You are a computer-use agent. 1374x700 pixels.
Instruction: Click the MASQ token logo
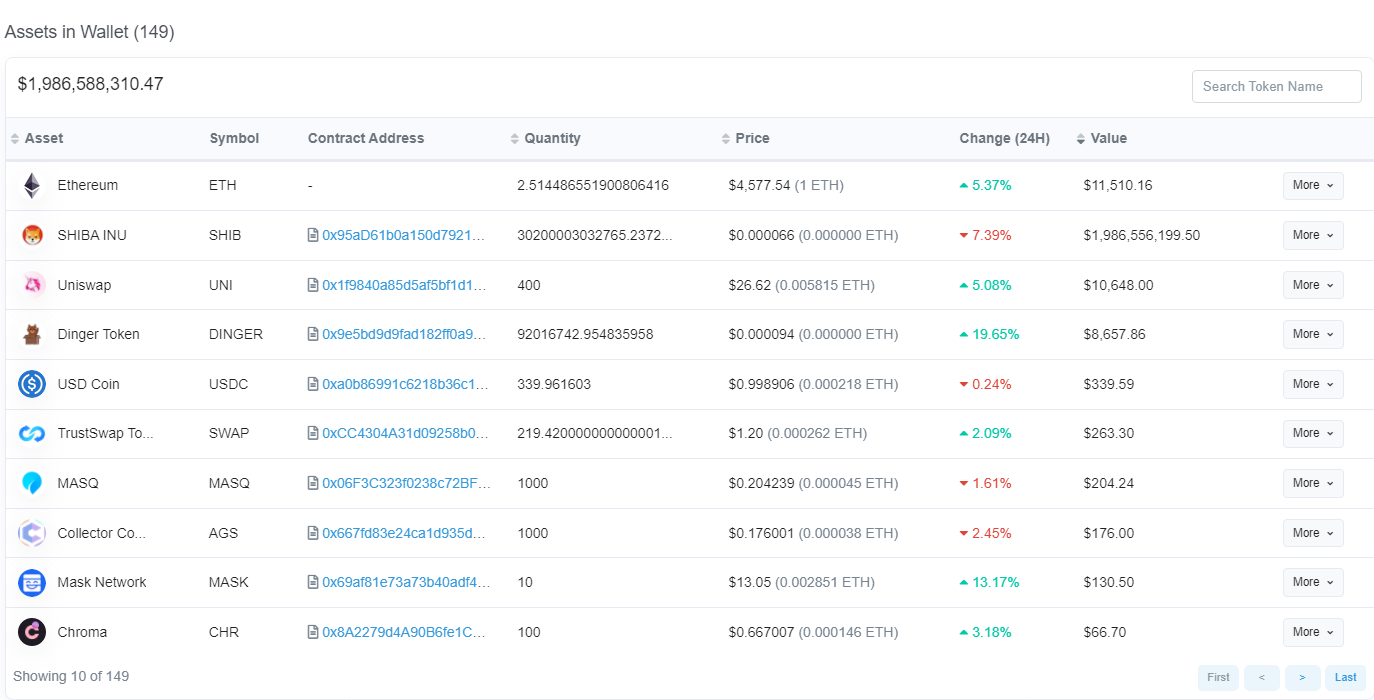click(x=32, y=483)
